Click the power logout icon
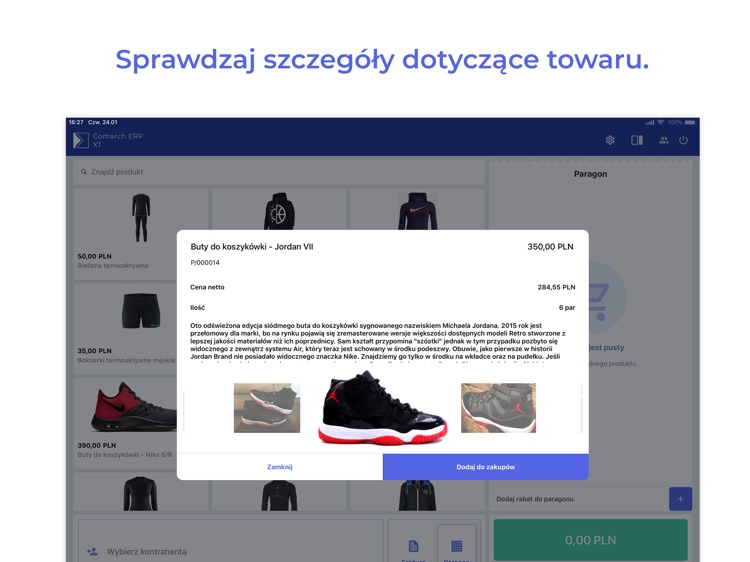Viewport: 750px width, 562px height. pyautogui.click(x=684, y=140)
